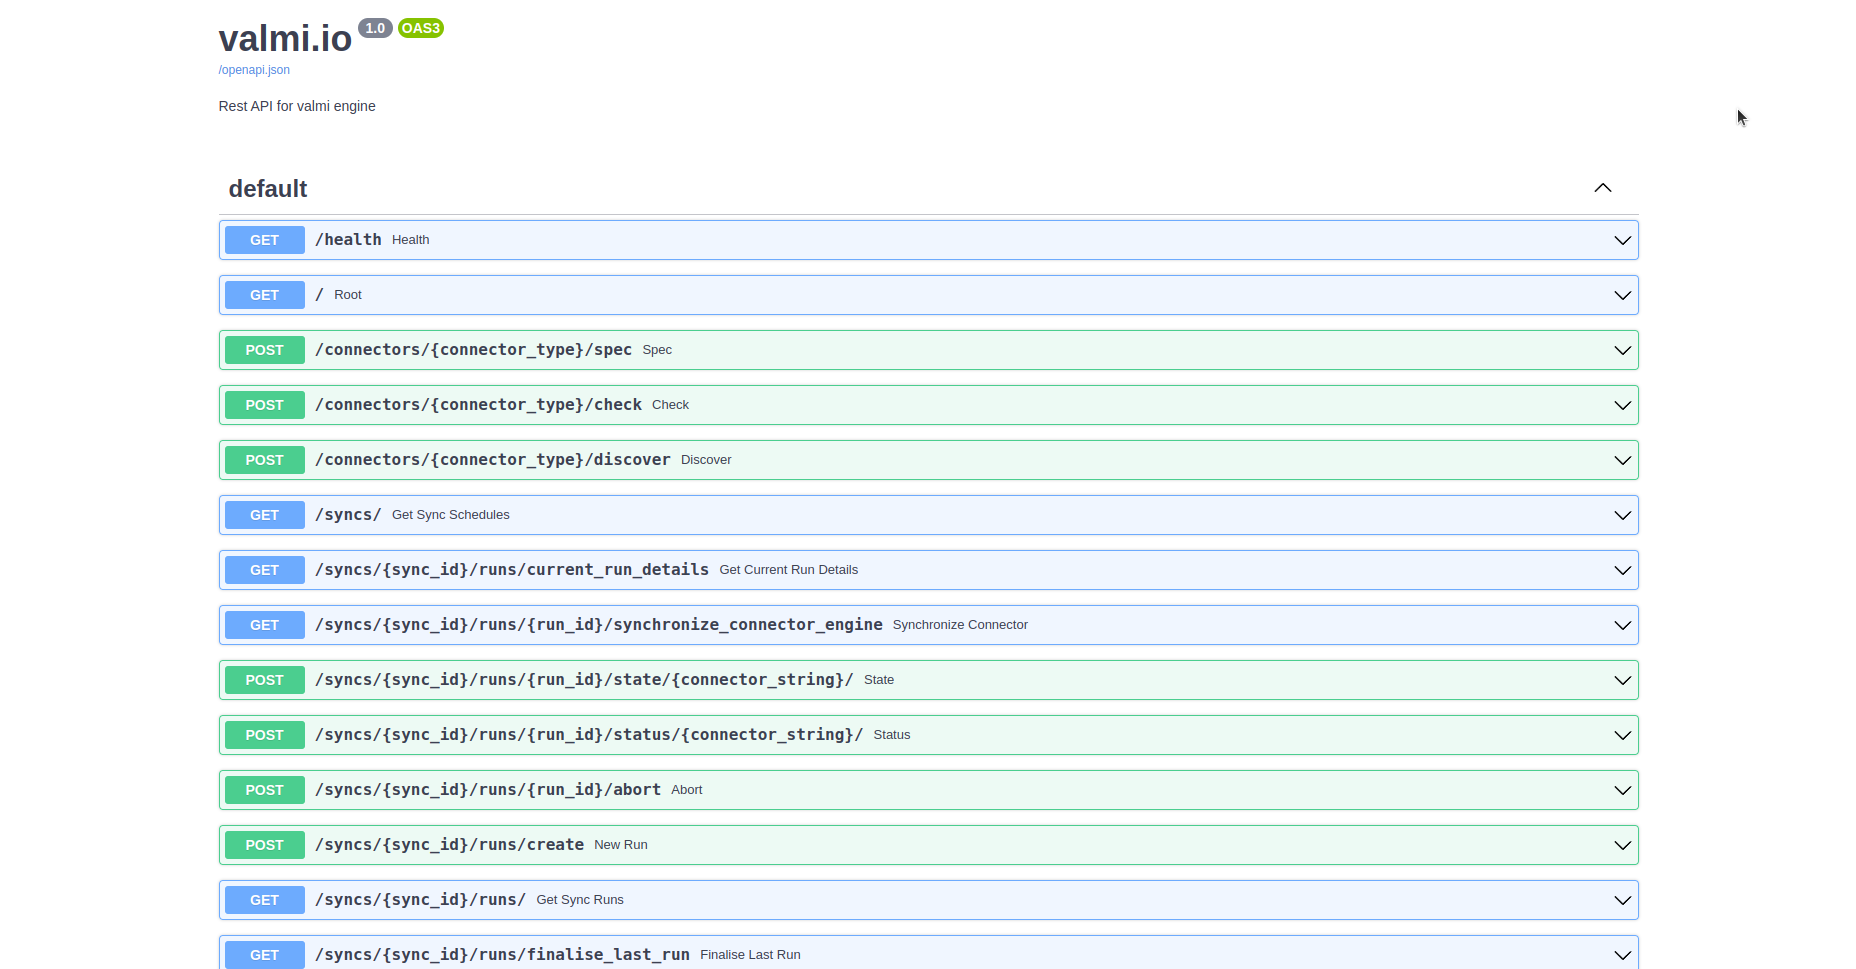Image resolution: width=1856 pixels, height=969 pixels.
Task: Click the GET badge for Root
Action: (265, 295)
